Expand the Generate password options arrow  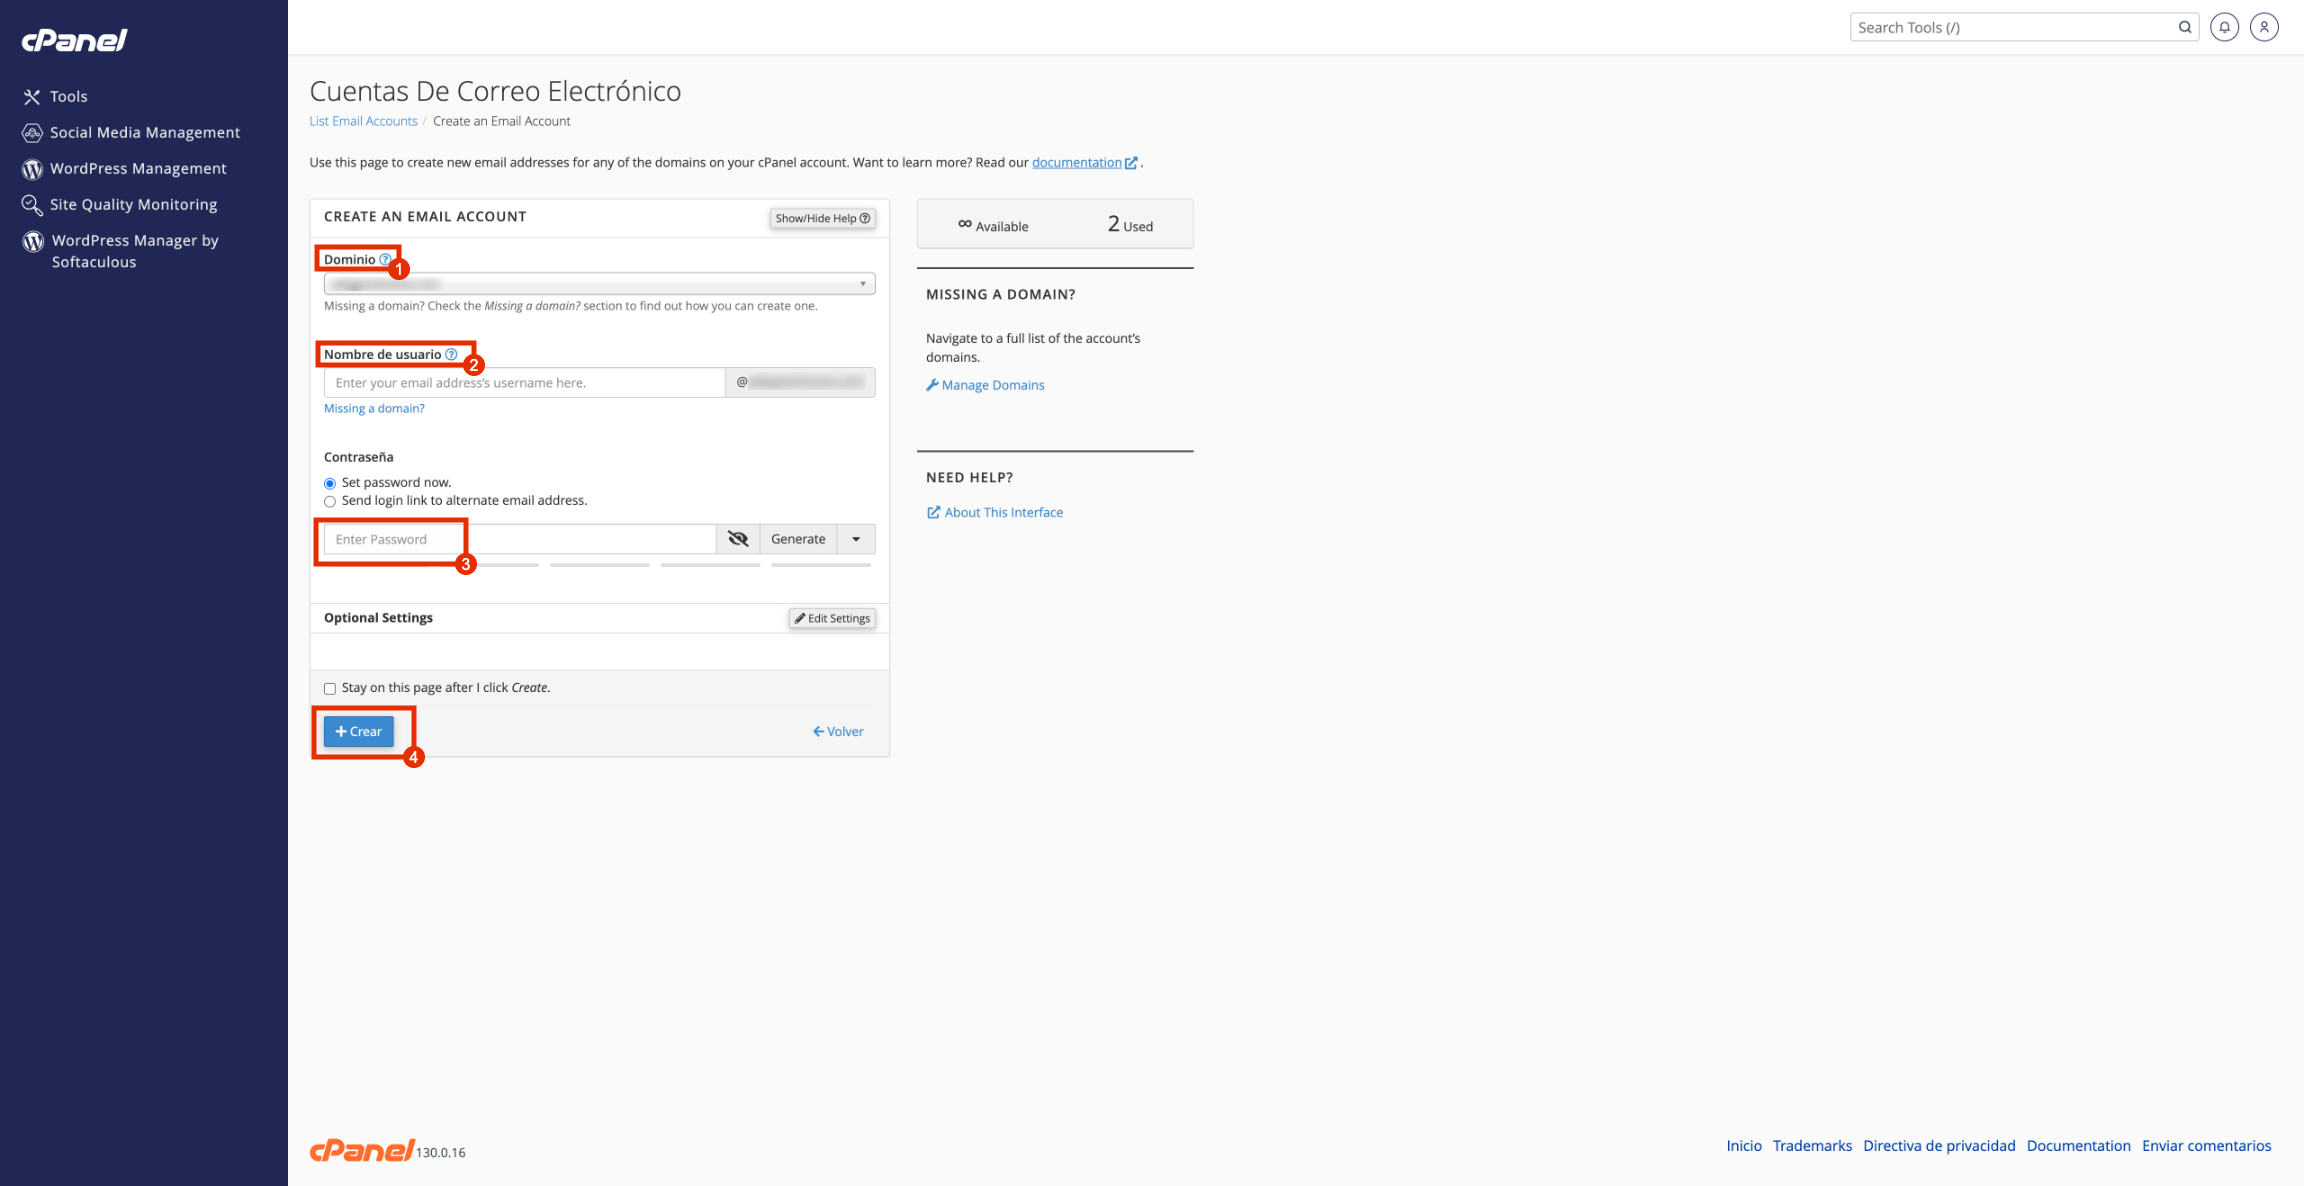[x=856, y=539]
